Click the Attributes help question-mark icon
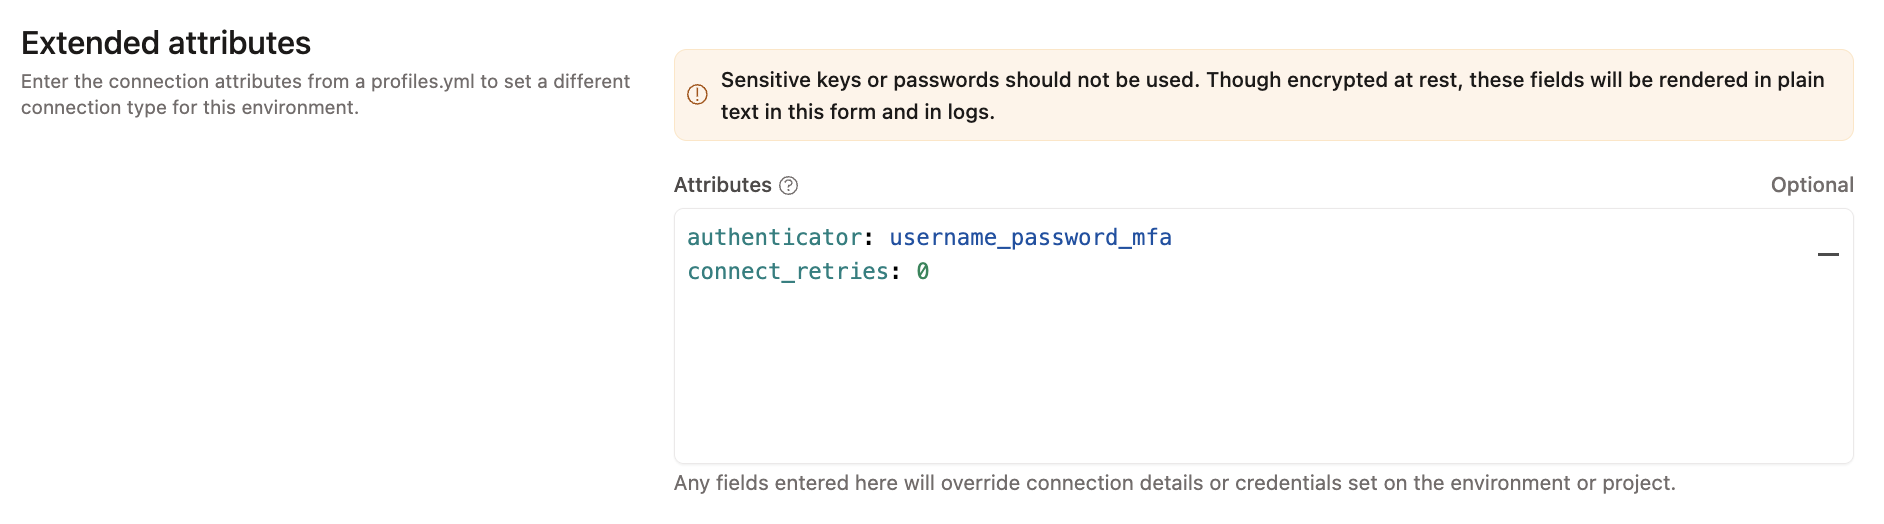The width and height of the screenshot is (1884, 524). tap(789, 185)
